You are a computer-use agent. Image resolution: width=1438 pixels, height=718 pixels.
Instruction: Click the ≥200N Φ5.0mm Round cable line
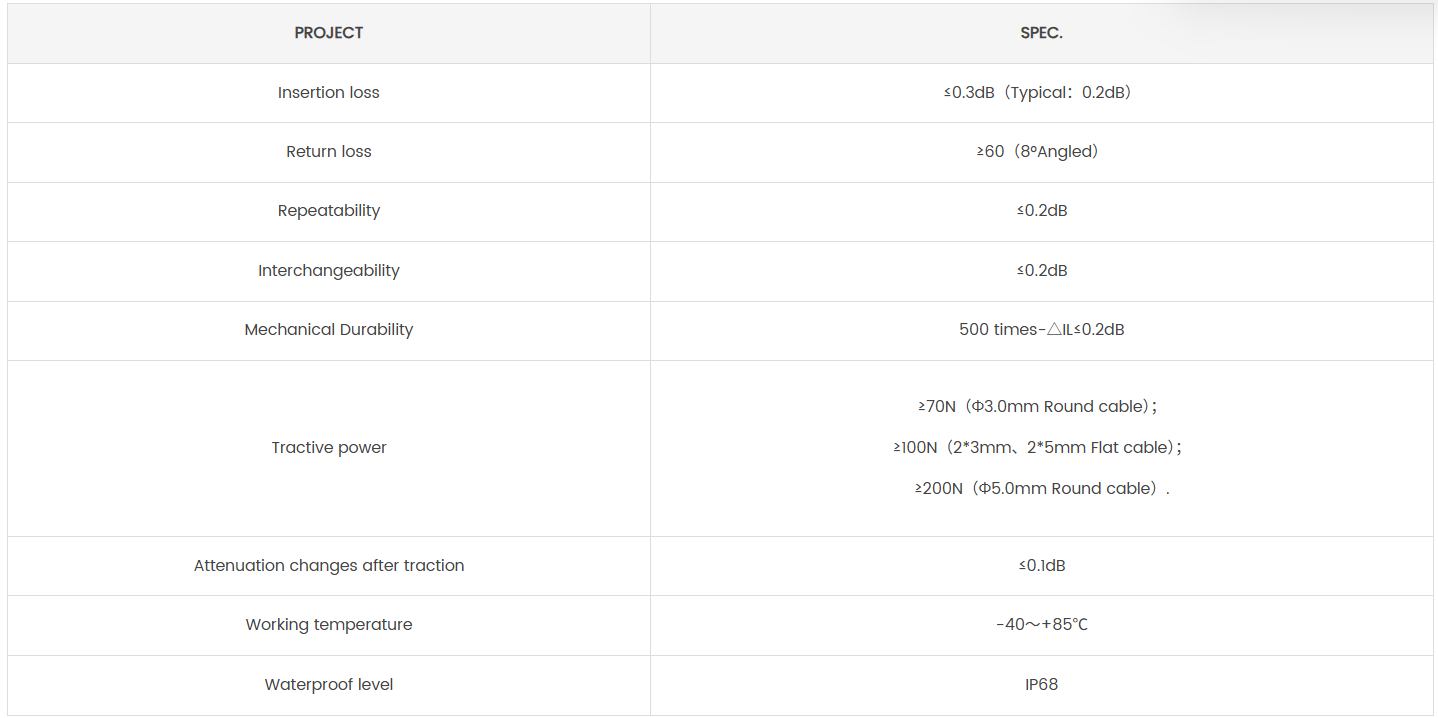pos(1041,488)
